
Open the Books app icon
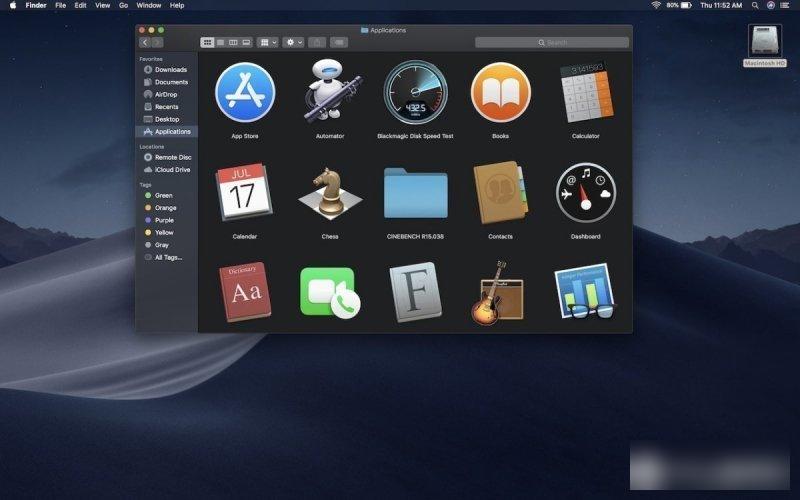[501, 92]
